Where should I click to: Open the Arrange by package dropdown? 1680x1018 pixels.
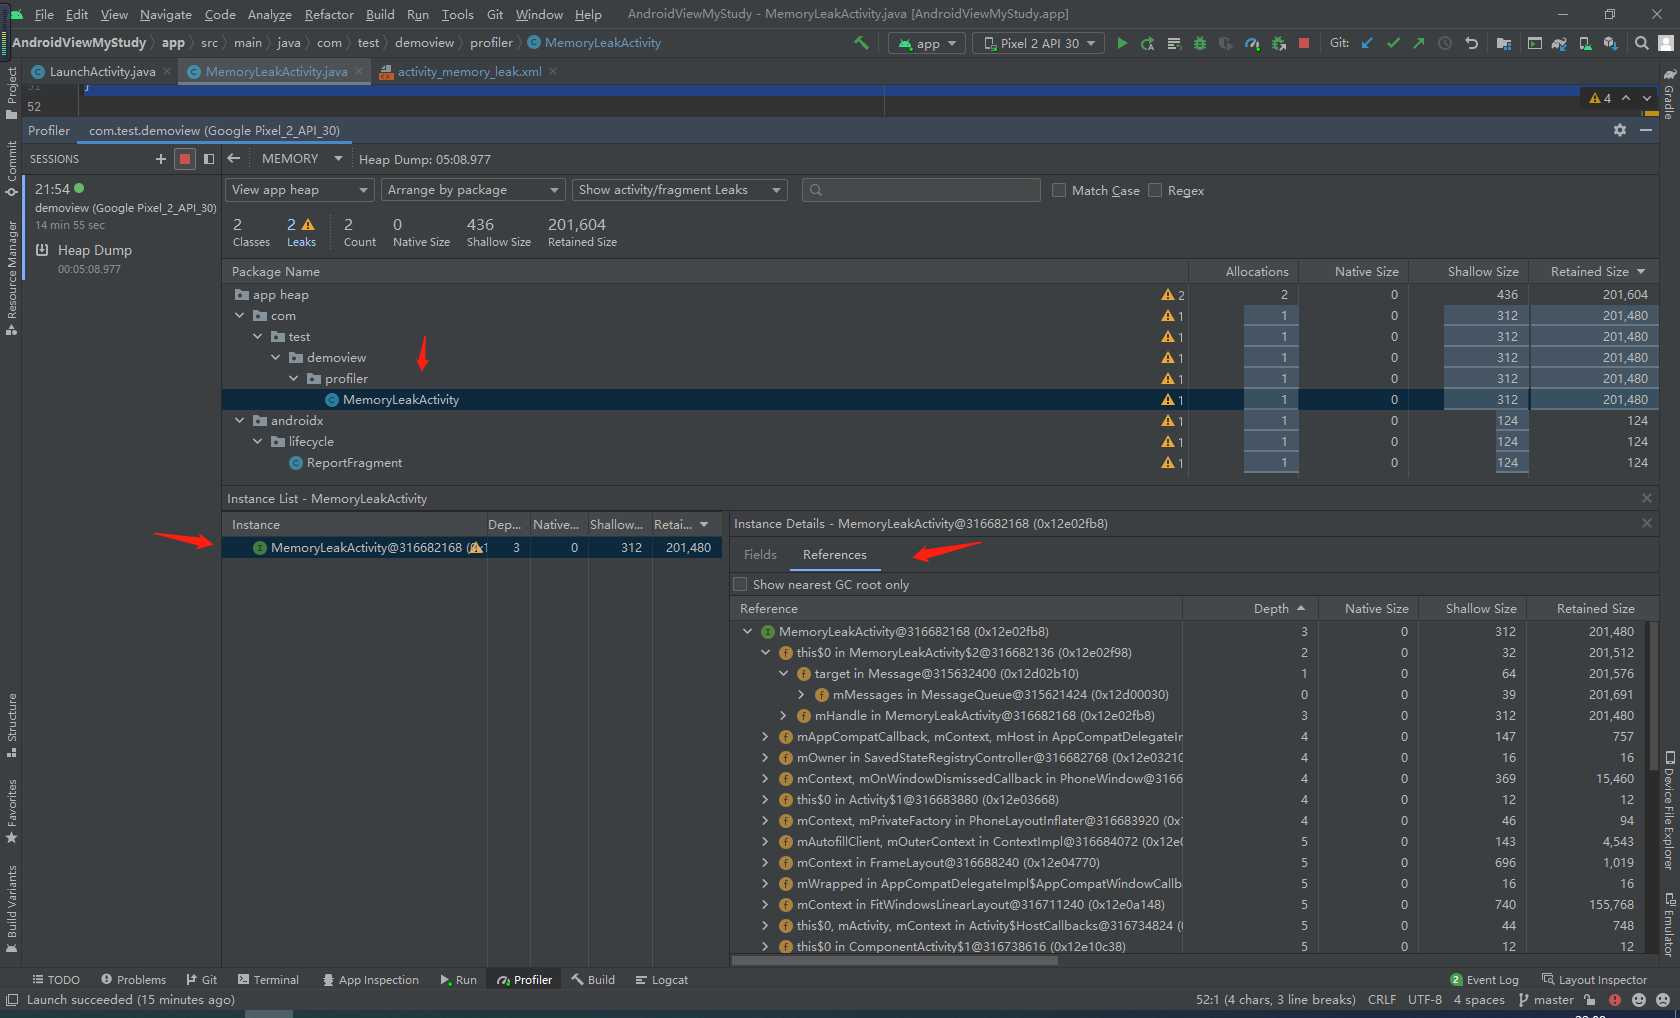tap(472, 189)
